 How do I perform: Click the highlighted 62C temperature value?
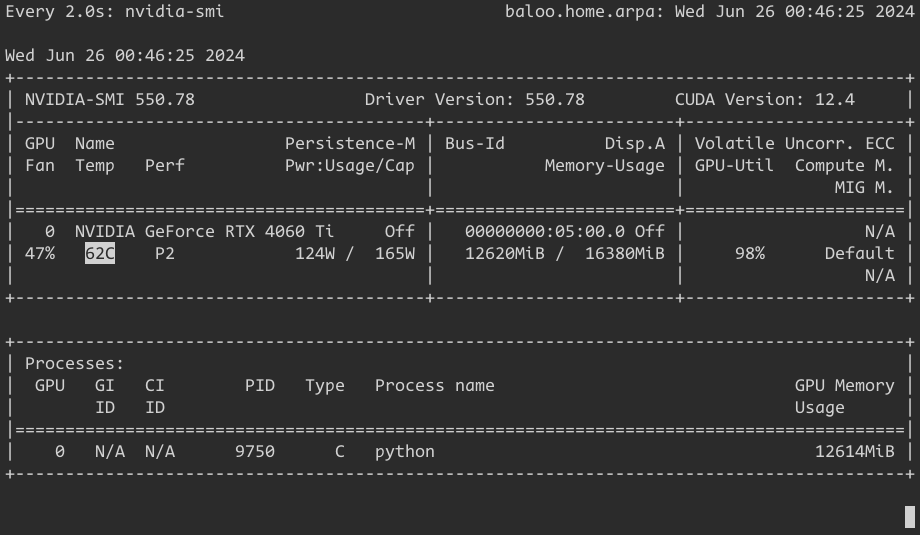point(100,253)
